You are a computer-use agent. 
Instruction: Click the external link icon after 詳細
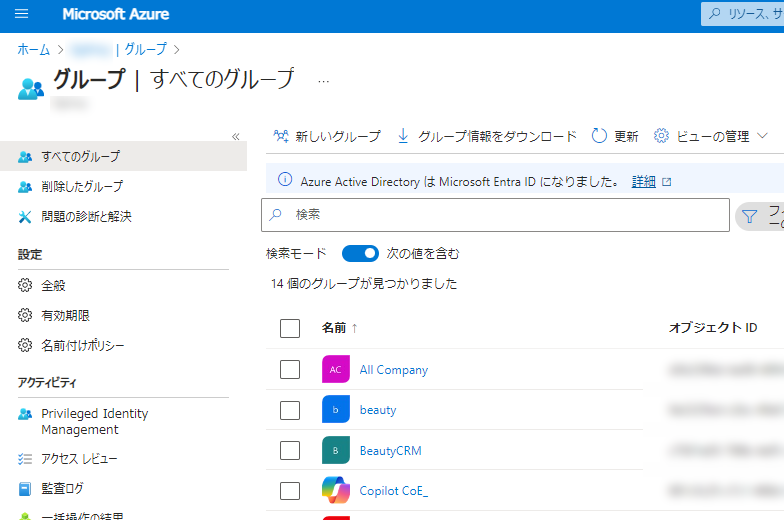coord(666,182)
